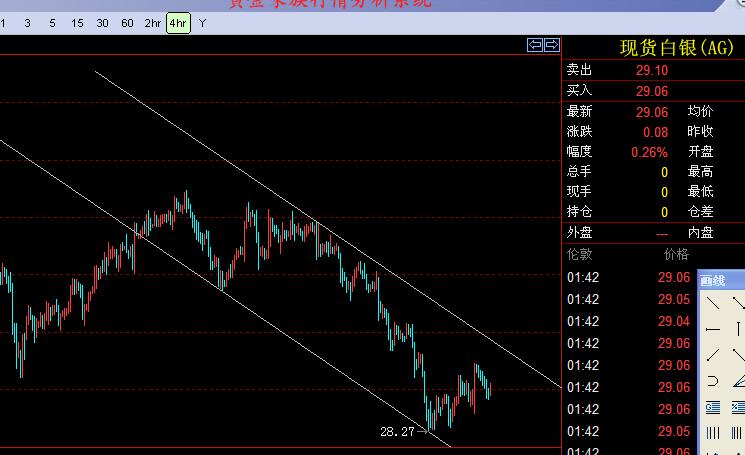The image size is (745, 455).
Task: Open the 2hr period chart
Action: 153,23
